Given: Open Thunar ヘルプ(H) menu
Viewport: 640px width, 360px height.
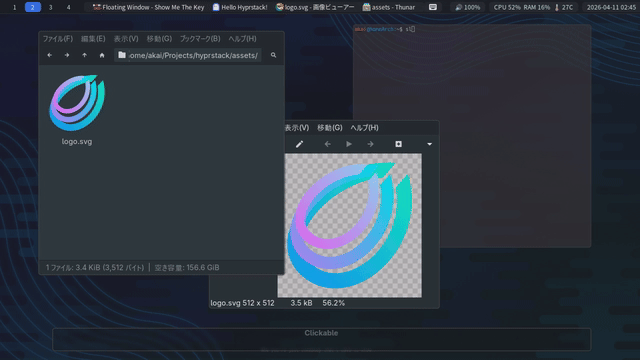Looking at the screenshot, I should tap(242, 39).
